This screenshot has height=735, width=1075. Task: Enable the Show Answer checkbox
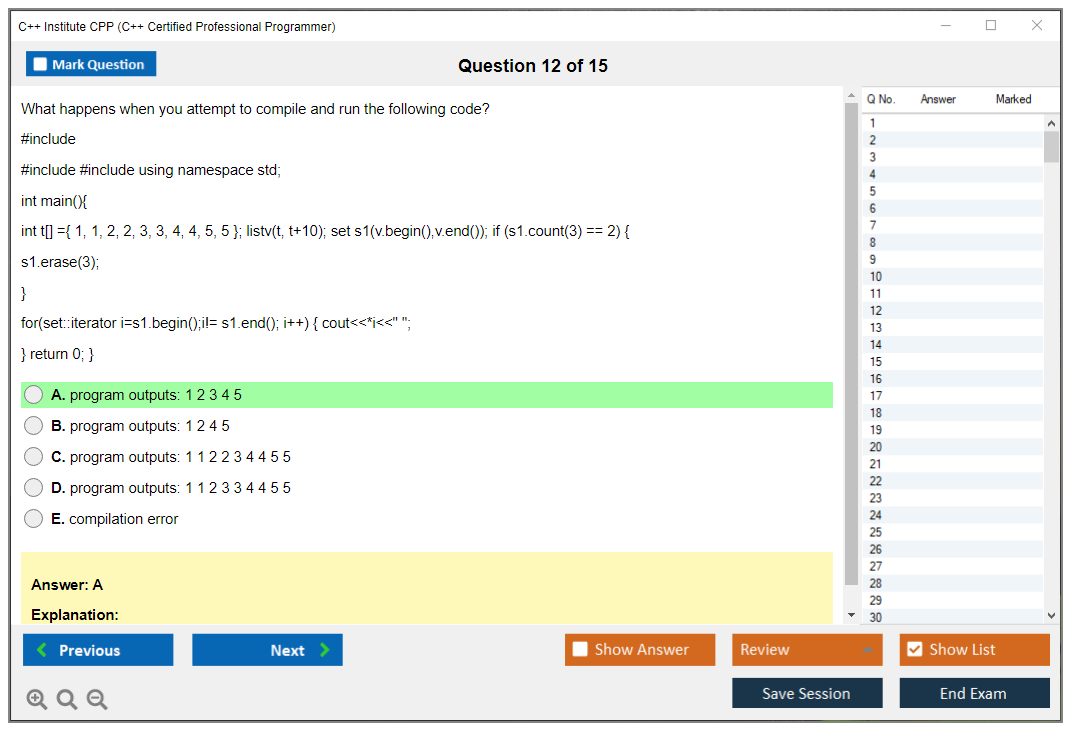(580, 650)
